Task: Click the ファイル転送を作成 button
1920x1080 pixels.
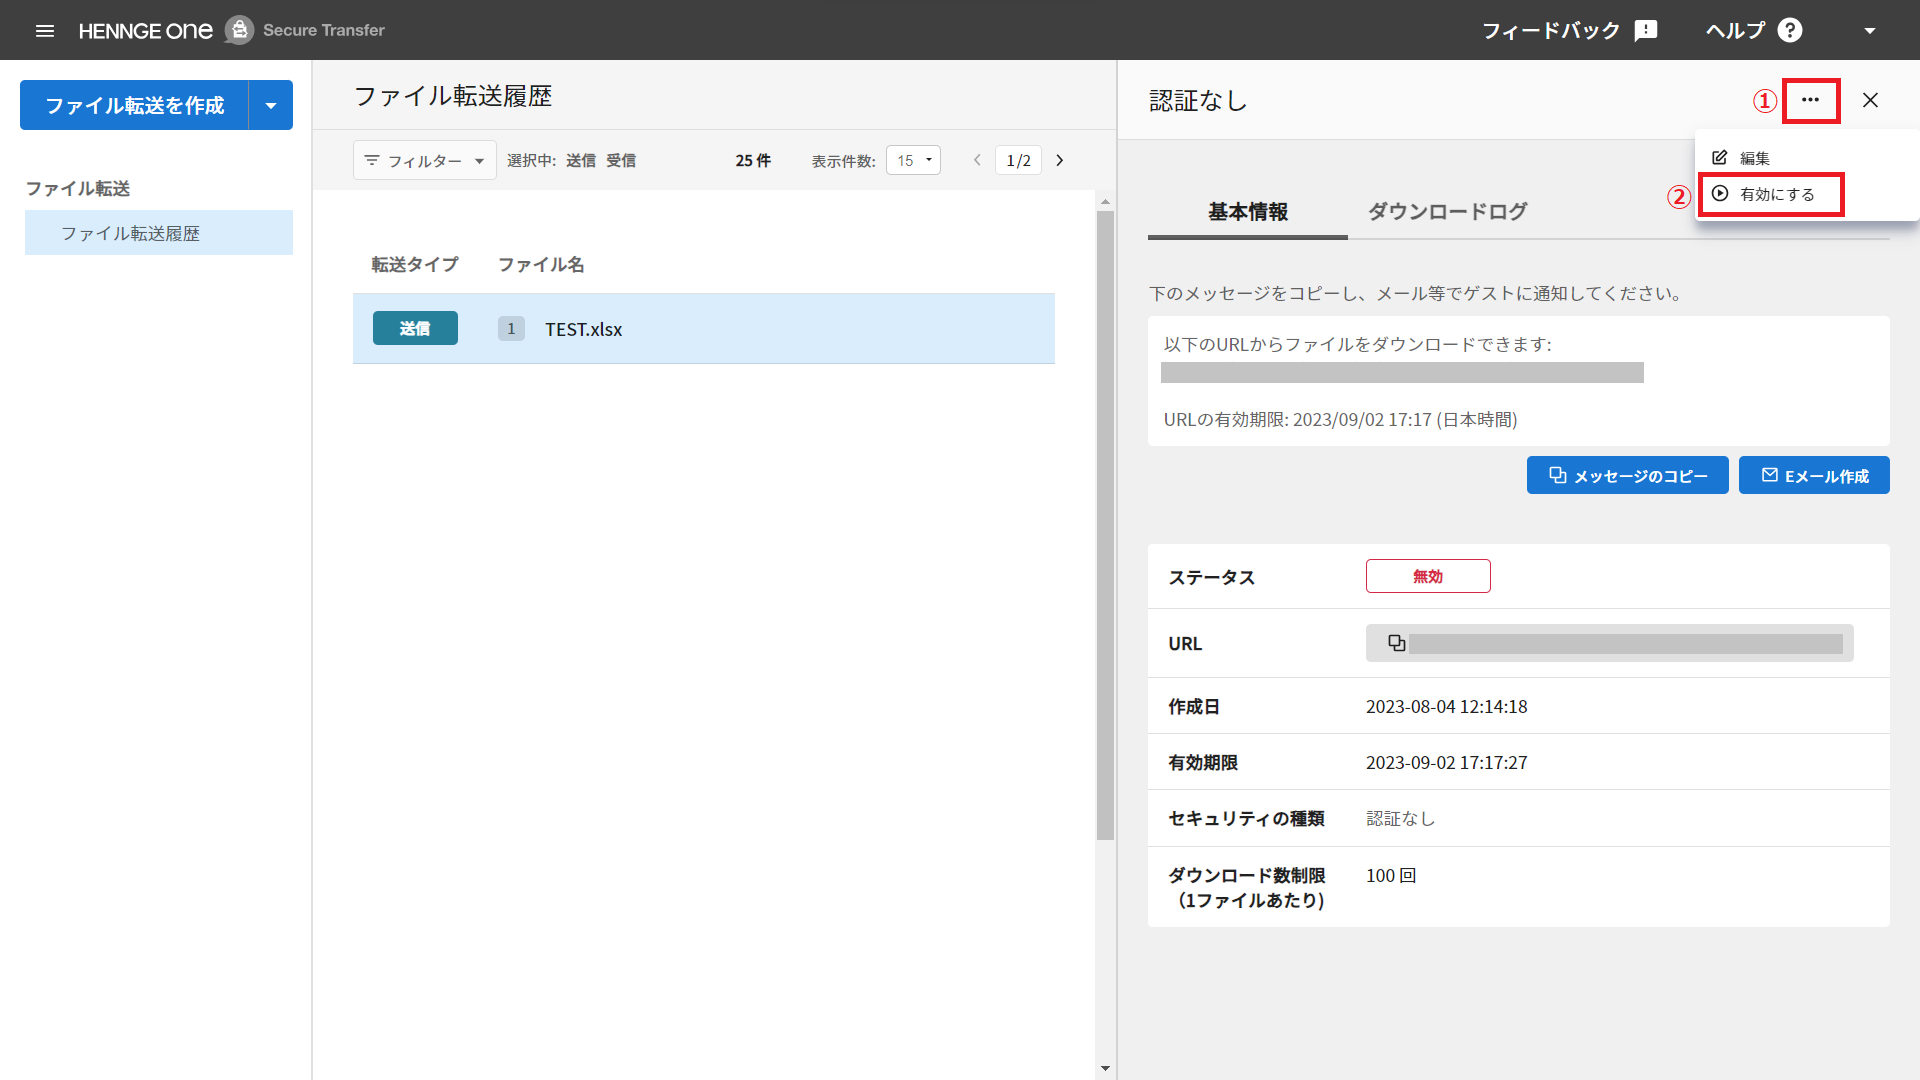Action: [x=134, y=105]
